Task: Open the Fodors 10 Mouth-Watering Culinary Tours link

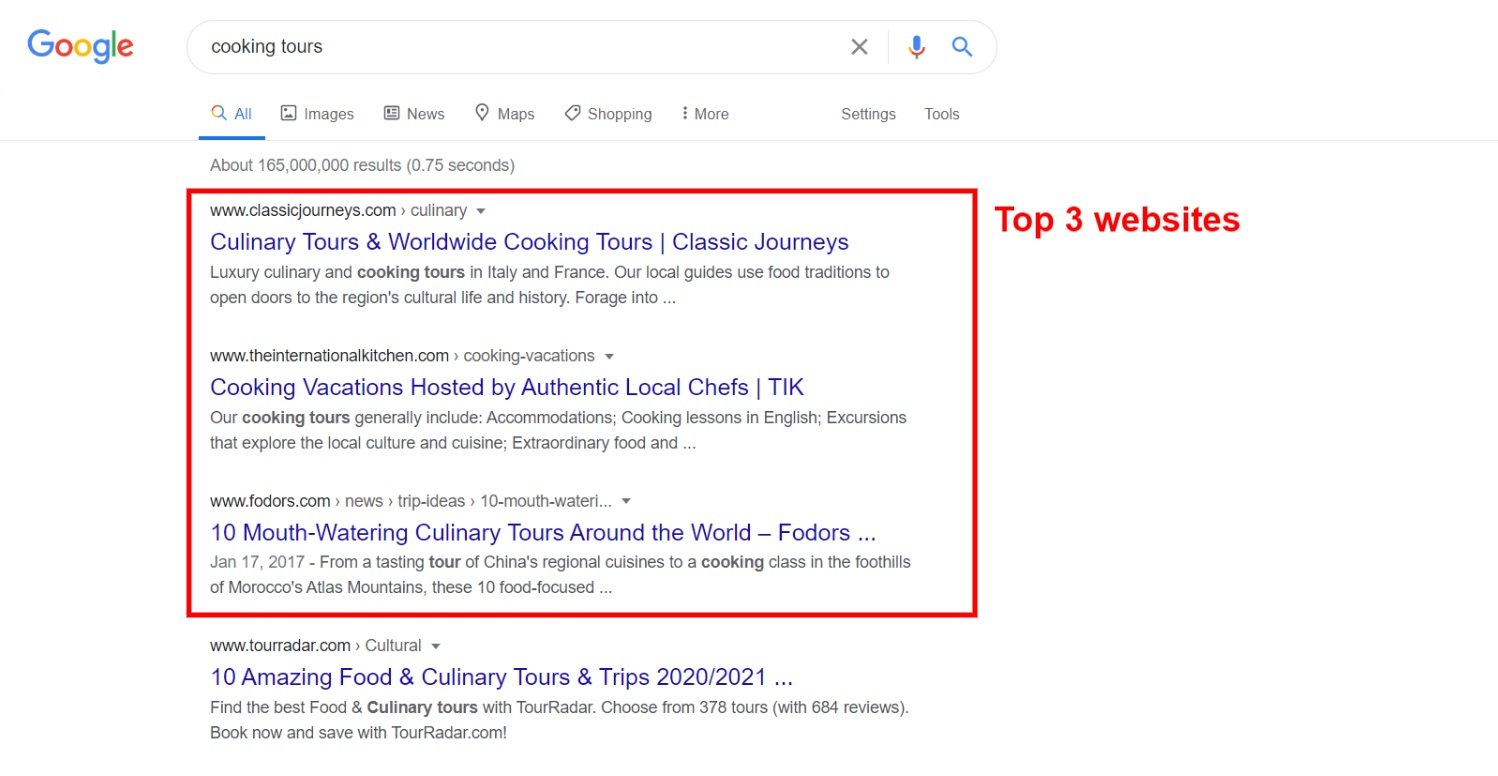Action: [x=543, y=532]
